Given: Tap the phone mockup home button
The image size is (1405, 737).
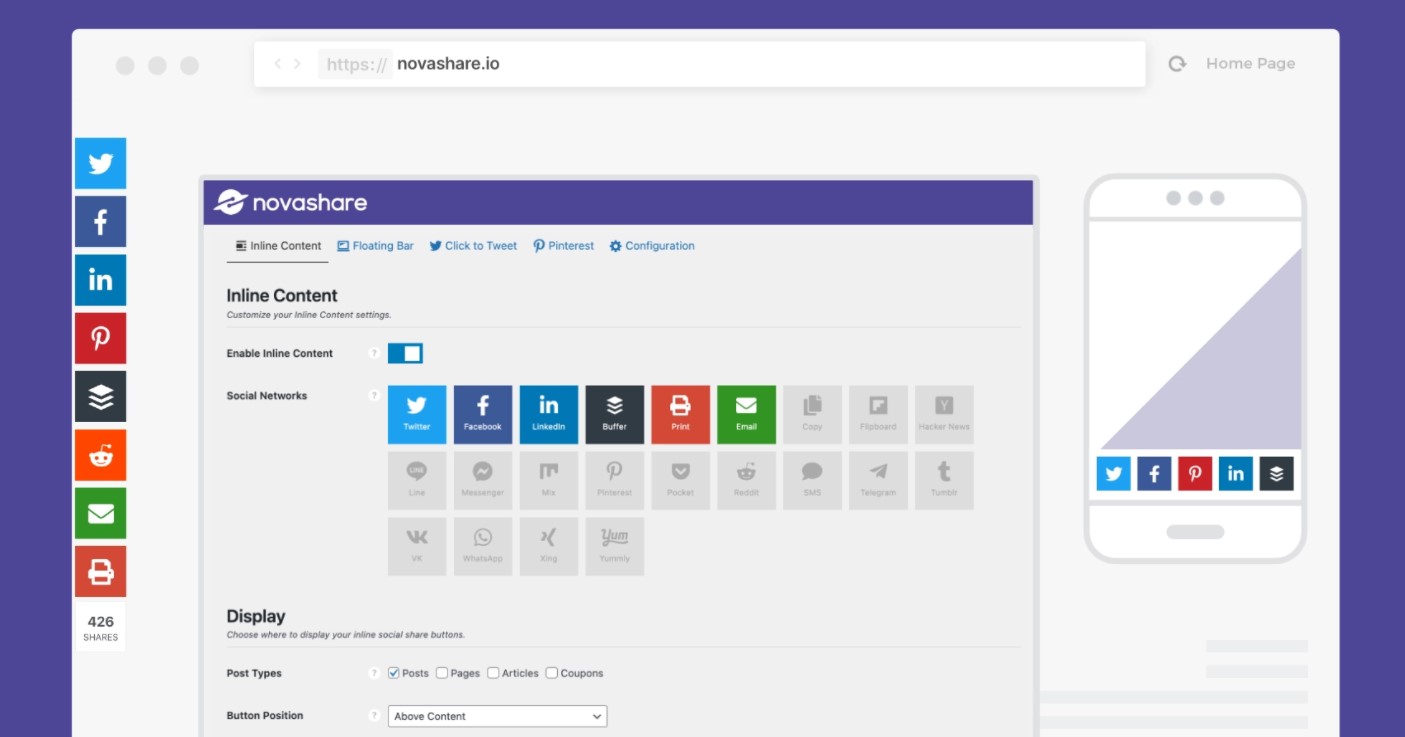Looking at the screenshot, I should [1195, 532].
